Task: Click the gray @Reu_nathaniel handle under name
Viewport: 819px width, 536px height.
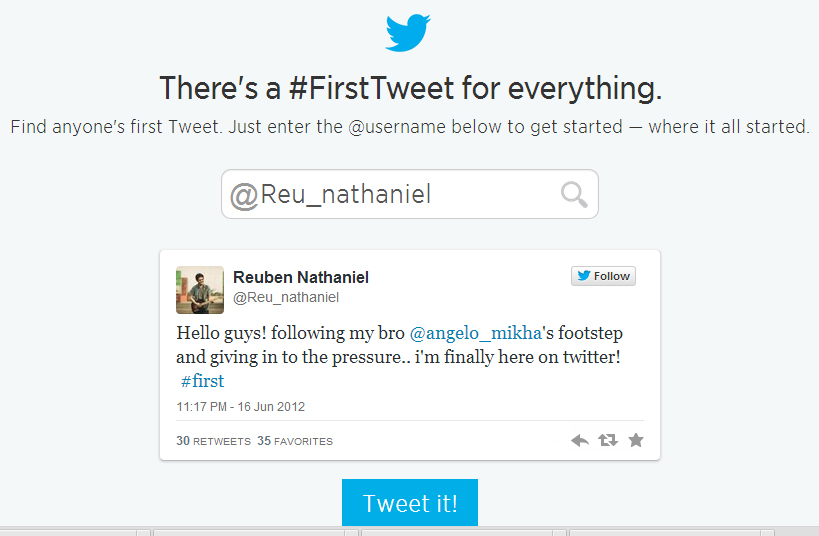Action: pyautogui.click(x=286, y=297)
